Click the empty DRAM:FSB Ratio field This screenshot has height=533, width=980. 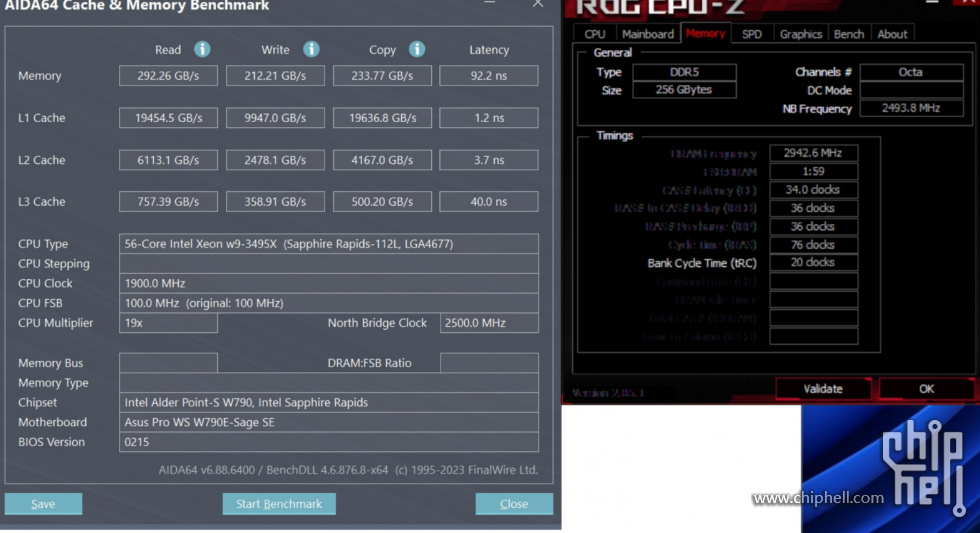[489, 362]
